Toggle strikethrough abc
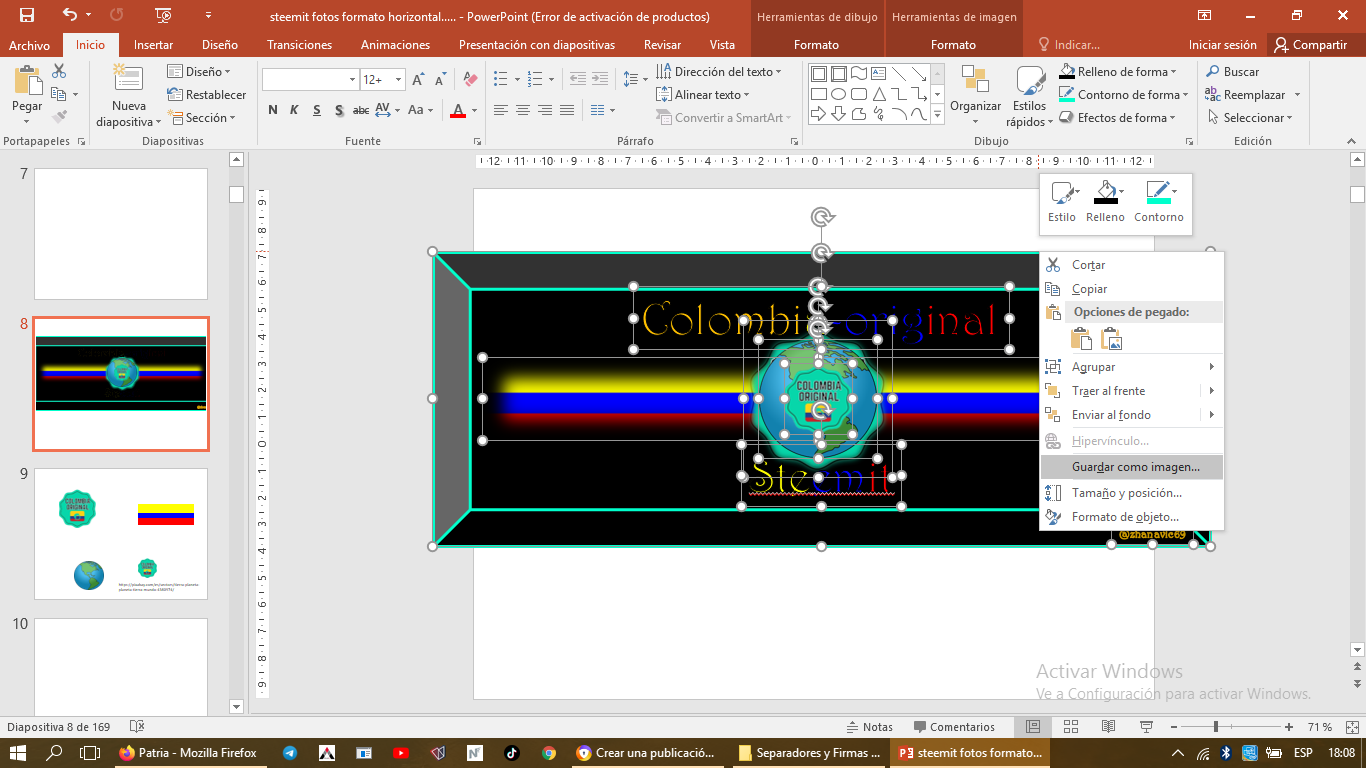 pos(361,110)
